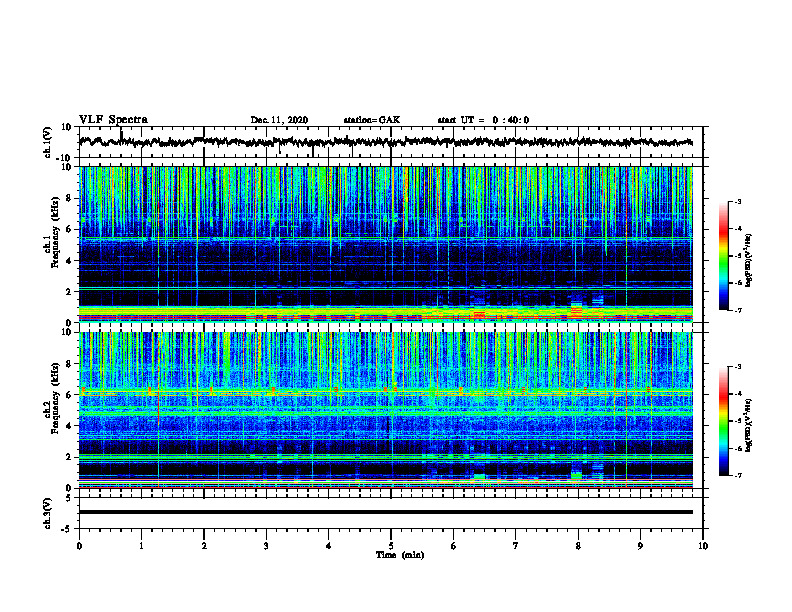Viewport: 792px width, 612px height.
Task: Click the ch.1 voltage waveform trace
Action: [386, 142]
